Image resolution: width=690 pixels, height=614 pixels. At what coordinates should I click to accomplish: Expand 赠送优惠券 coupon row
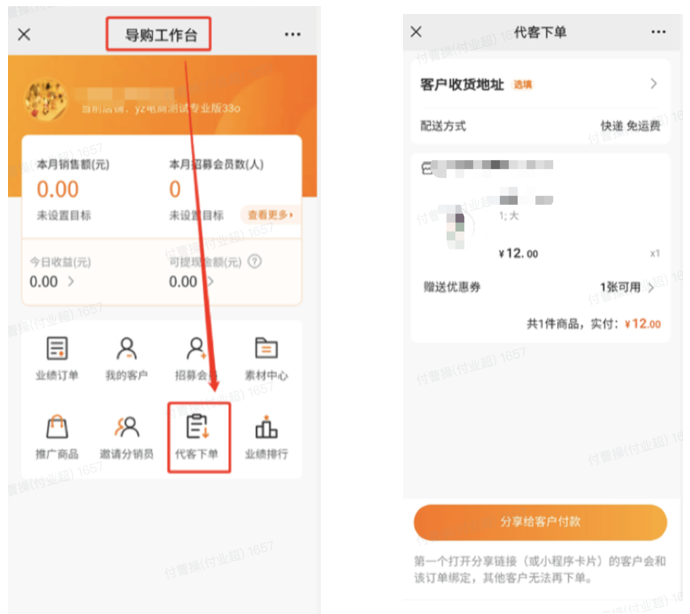651,288
